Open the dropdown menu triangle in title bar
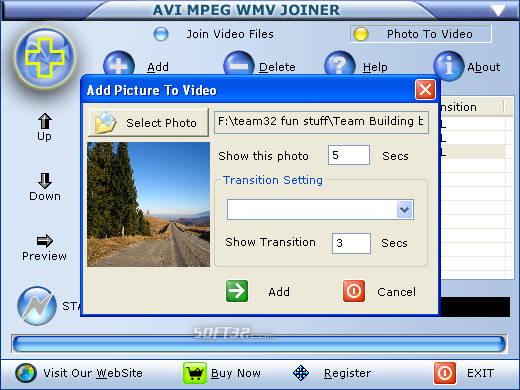The height and width of the screenshot is (390, 520). click(x=498, y=10)
